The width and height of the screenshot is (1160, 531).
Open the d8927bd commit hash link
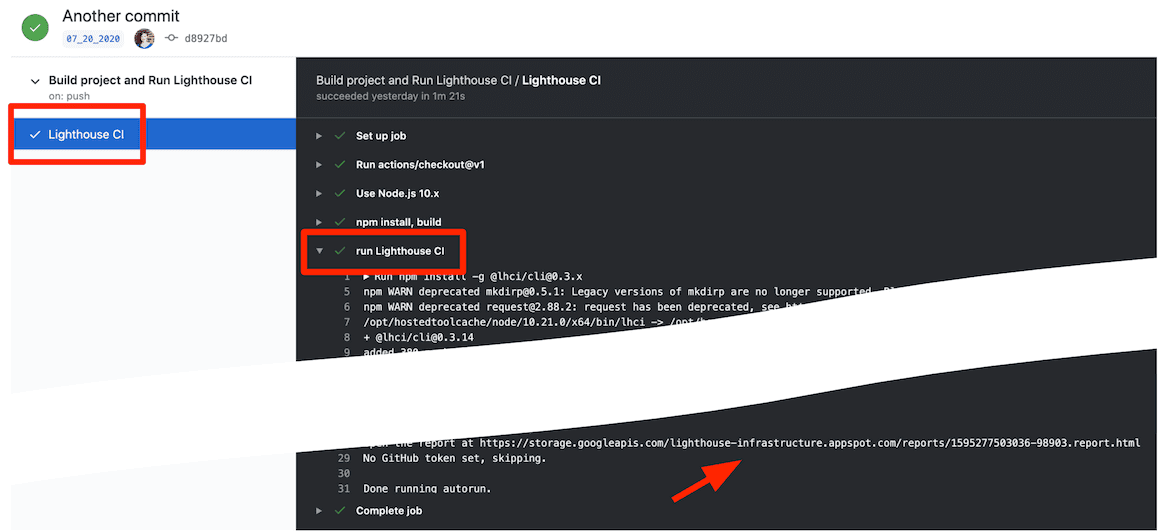coord(206,38)
